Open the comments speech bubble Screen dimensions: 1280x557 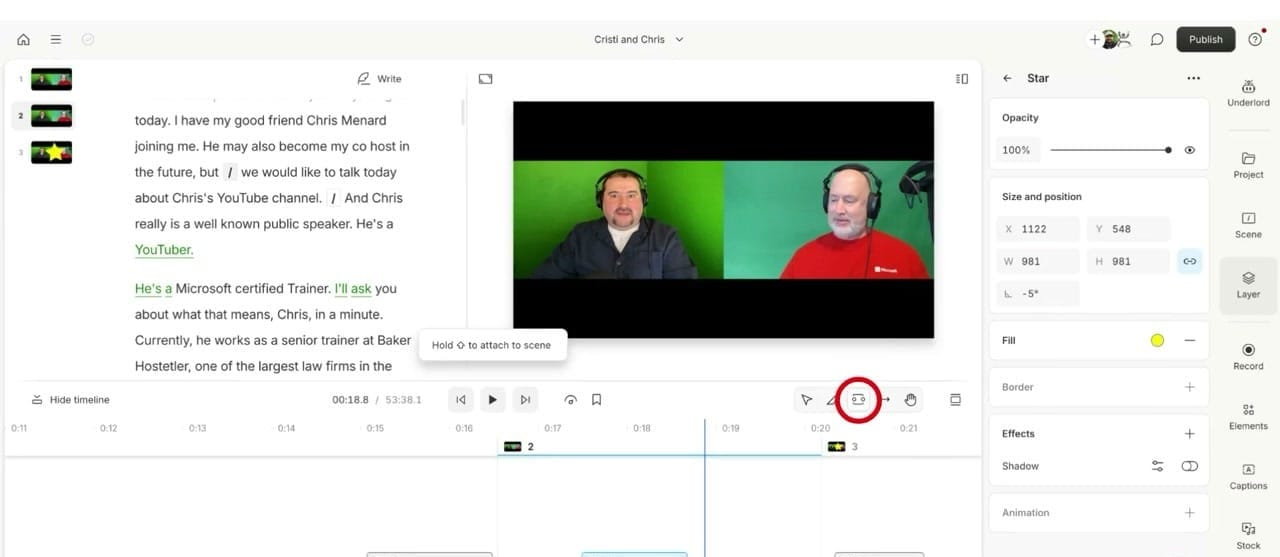(1157, 40)
